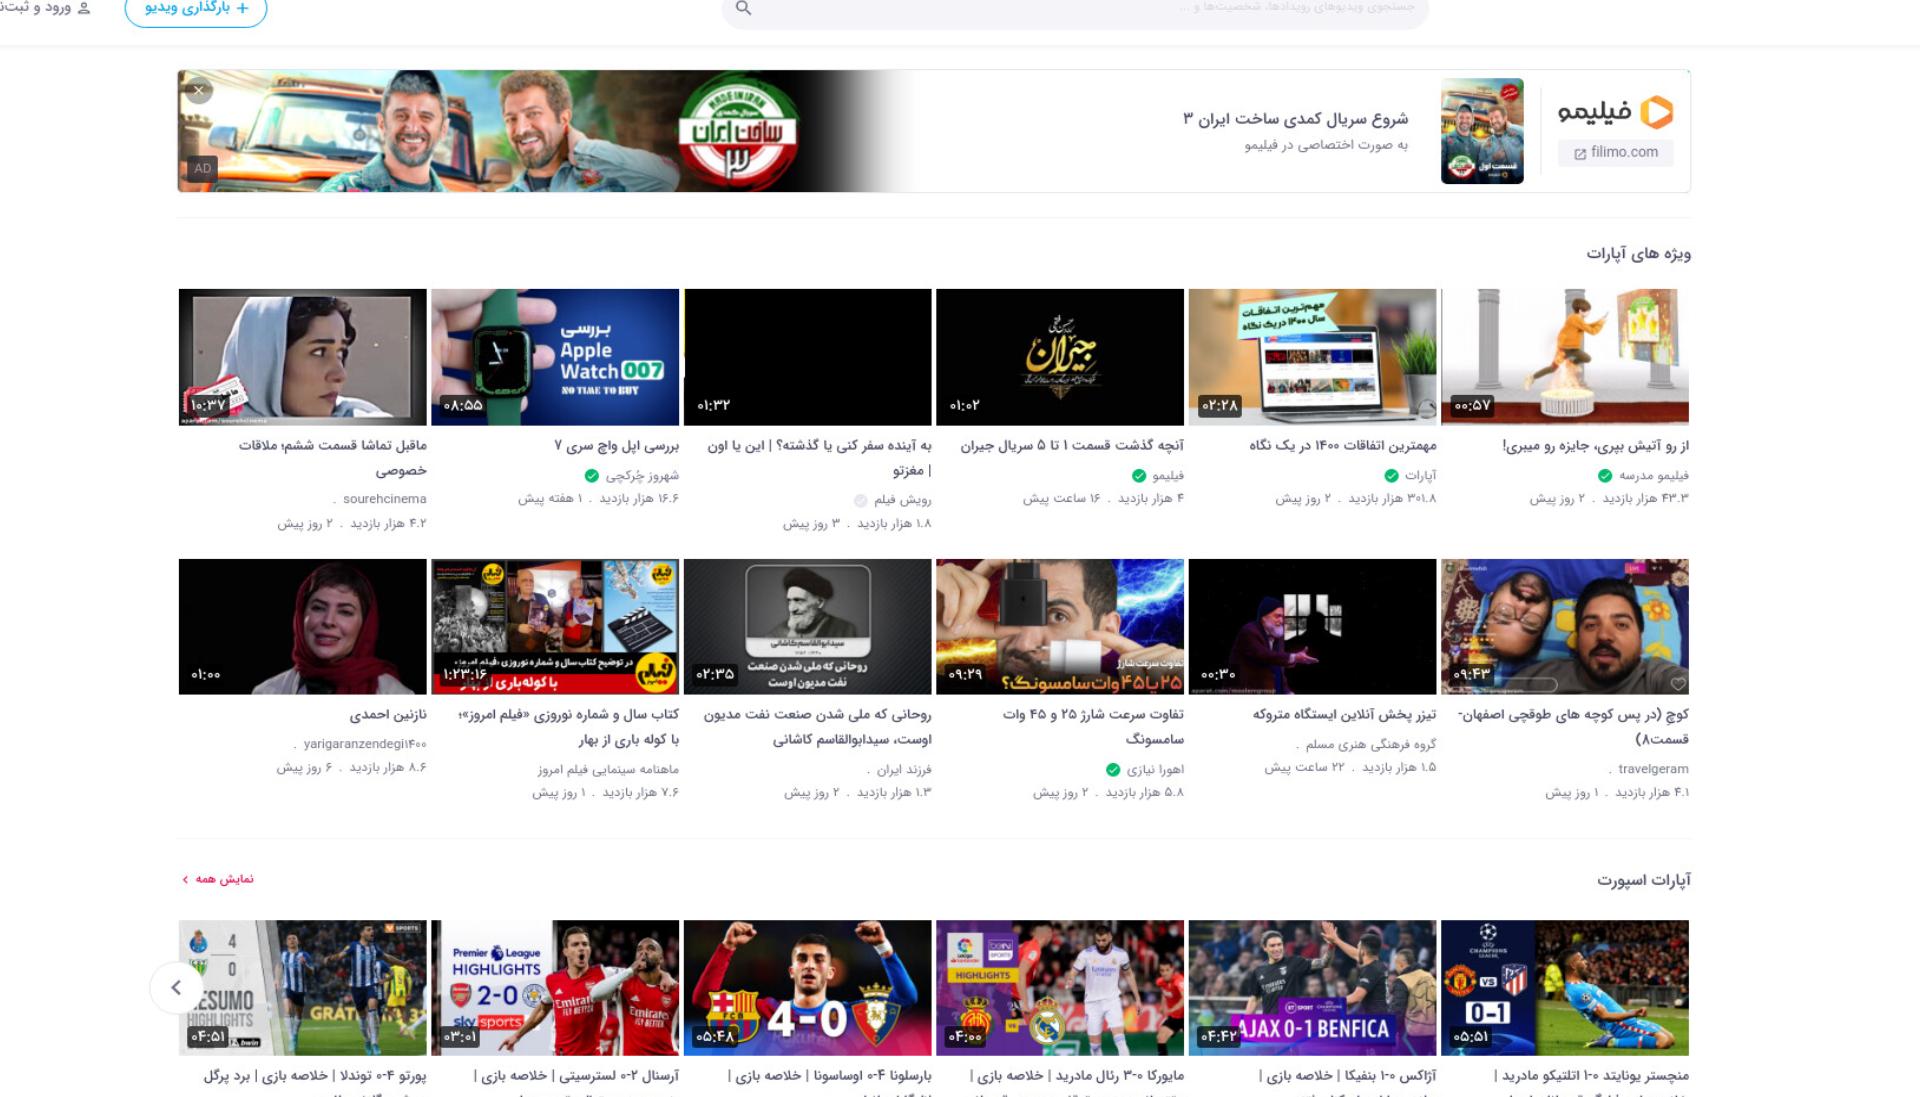Click channel name شهروز چرکچی

coord(642,476)
